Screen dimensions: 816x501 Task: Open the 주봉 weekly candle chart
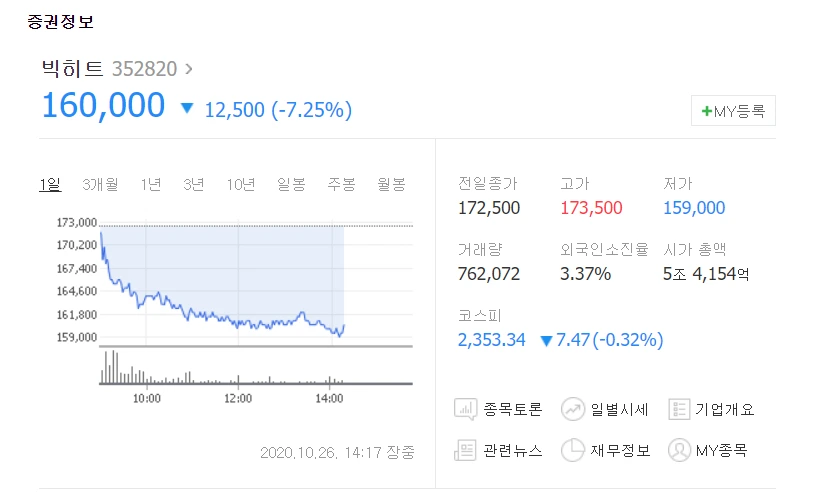pyautogui.click(x=341, y=184)
